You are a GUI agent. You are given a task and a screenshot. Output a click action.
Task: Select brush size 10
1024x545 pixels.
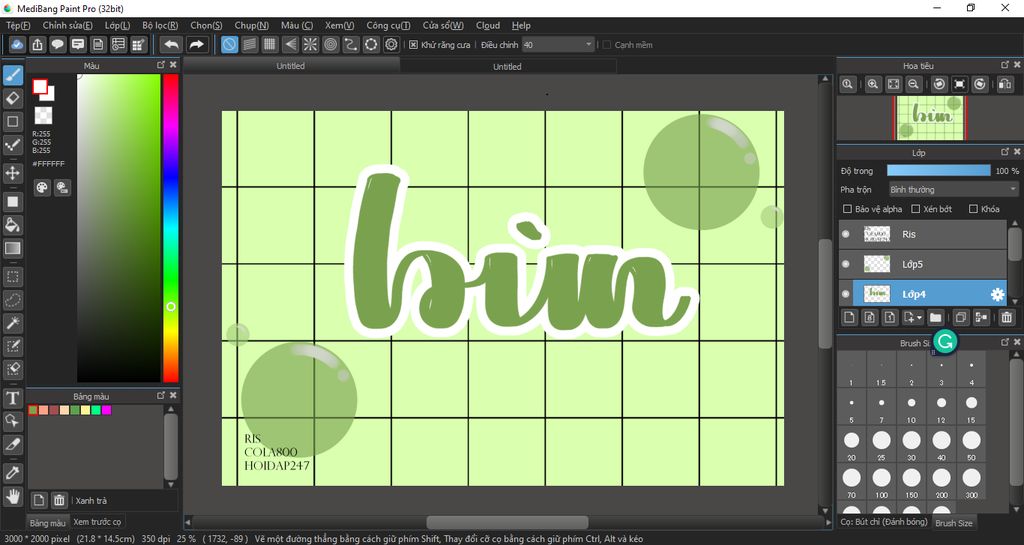911,408
